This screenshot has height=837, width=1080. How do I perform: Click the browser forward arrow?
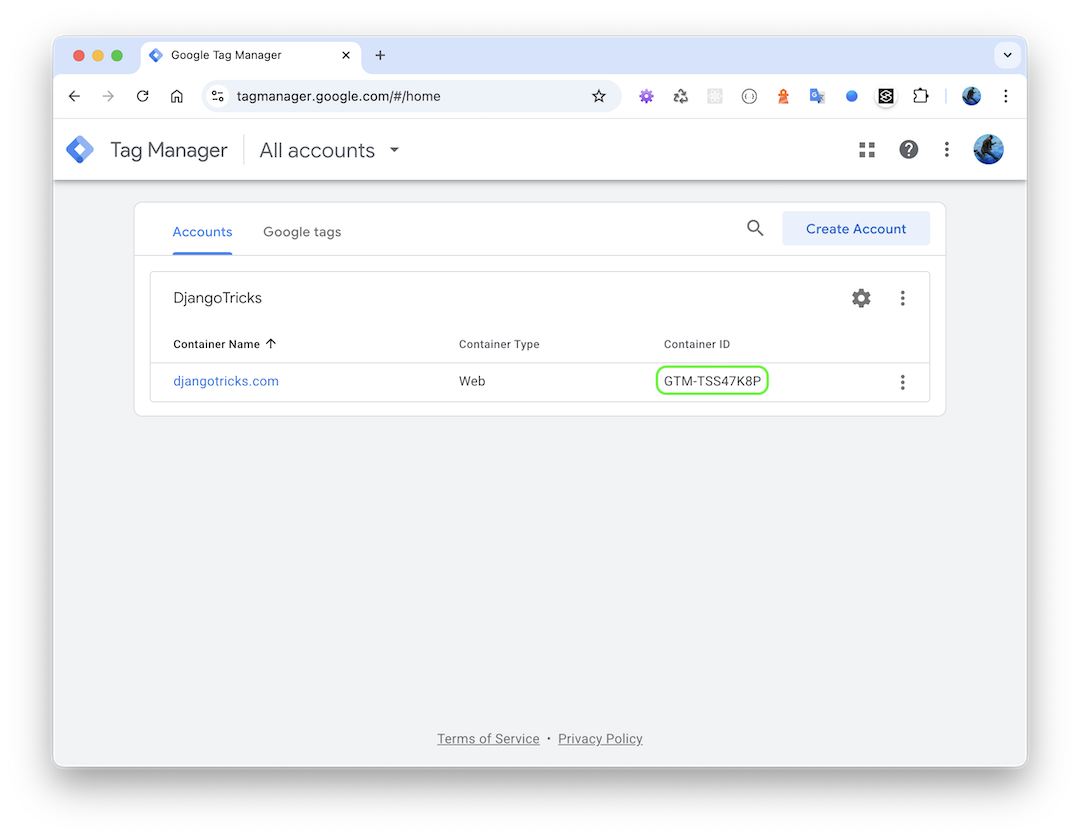point(108,96)
